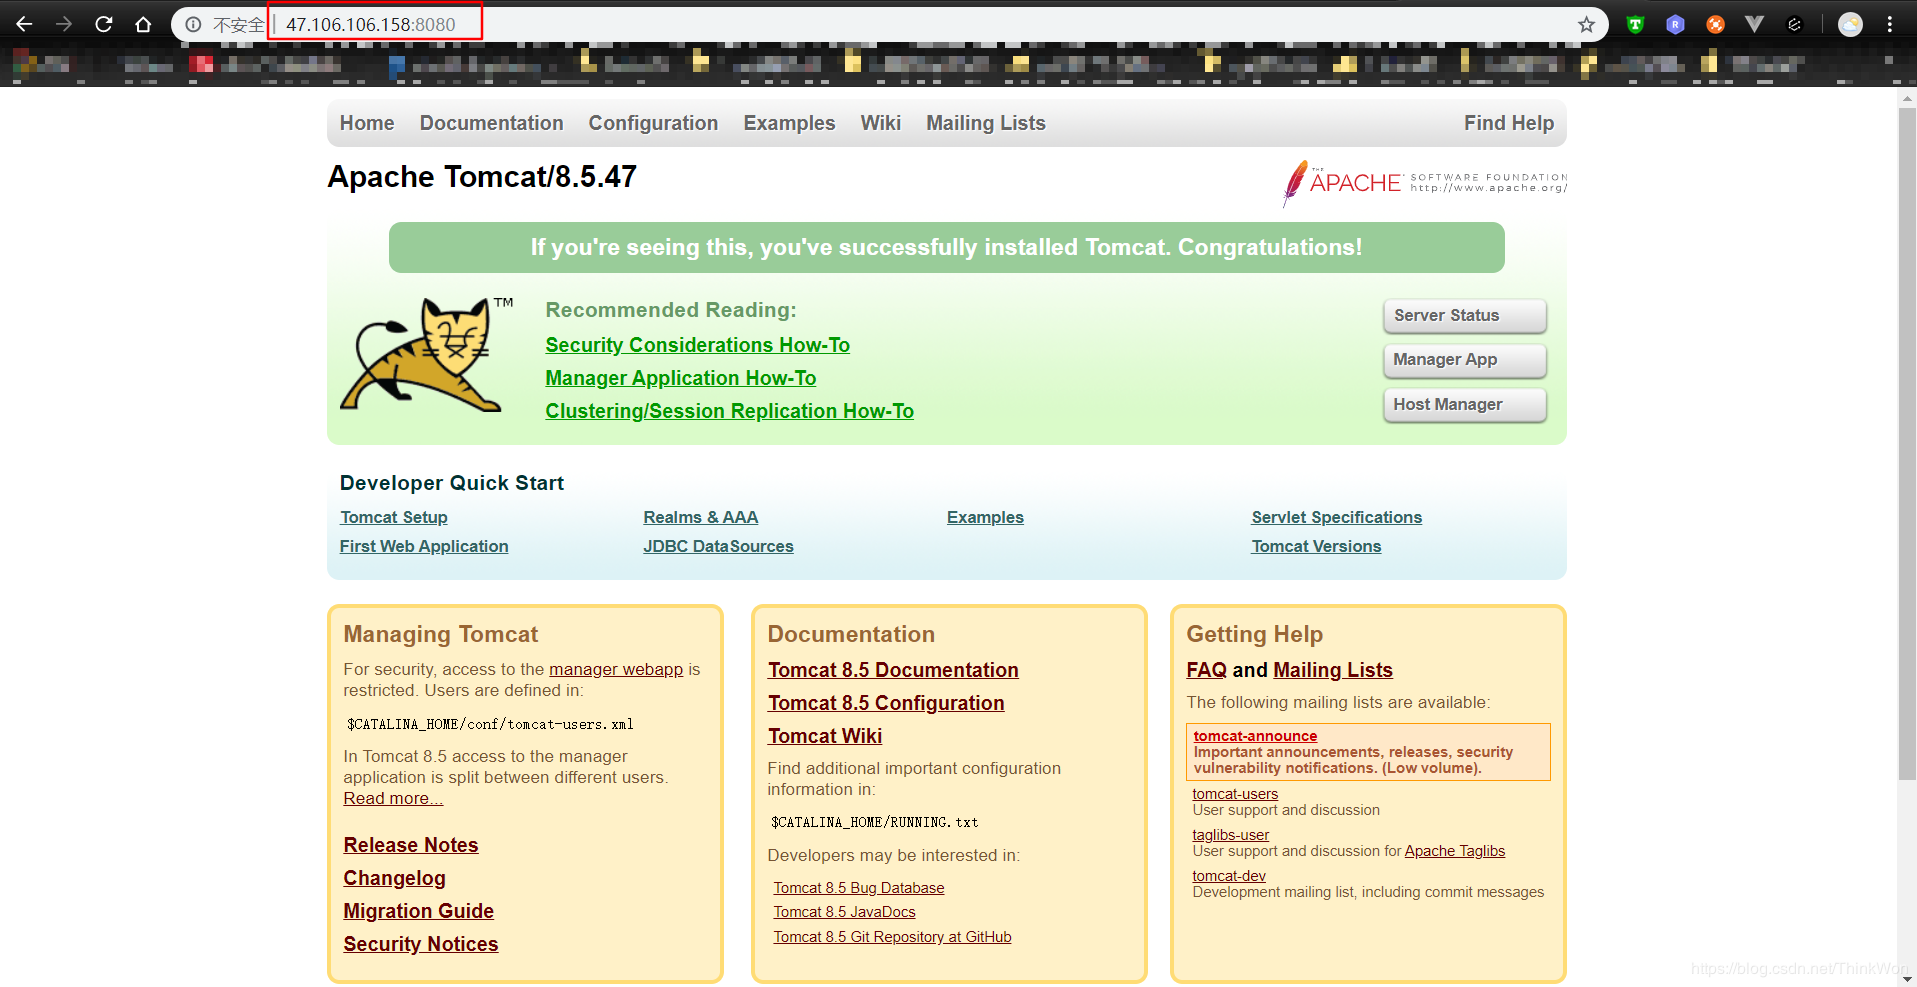1917x987 pixels.
Task: Open the V-shaped extension icon
Action: coord(1754,24)
